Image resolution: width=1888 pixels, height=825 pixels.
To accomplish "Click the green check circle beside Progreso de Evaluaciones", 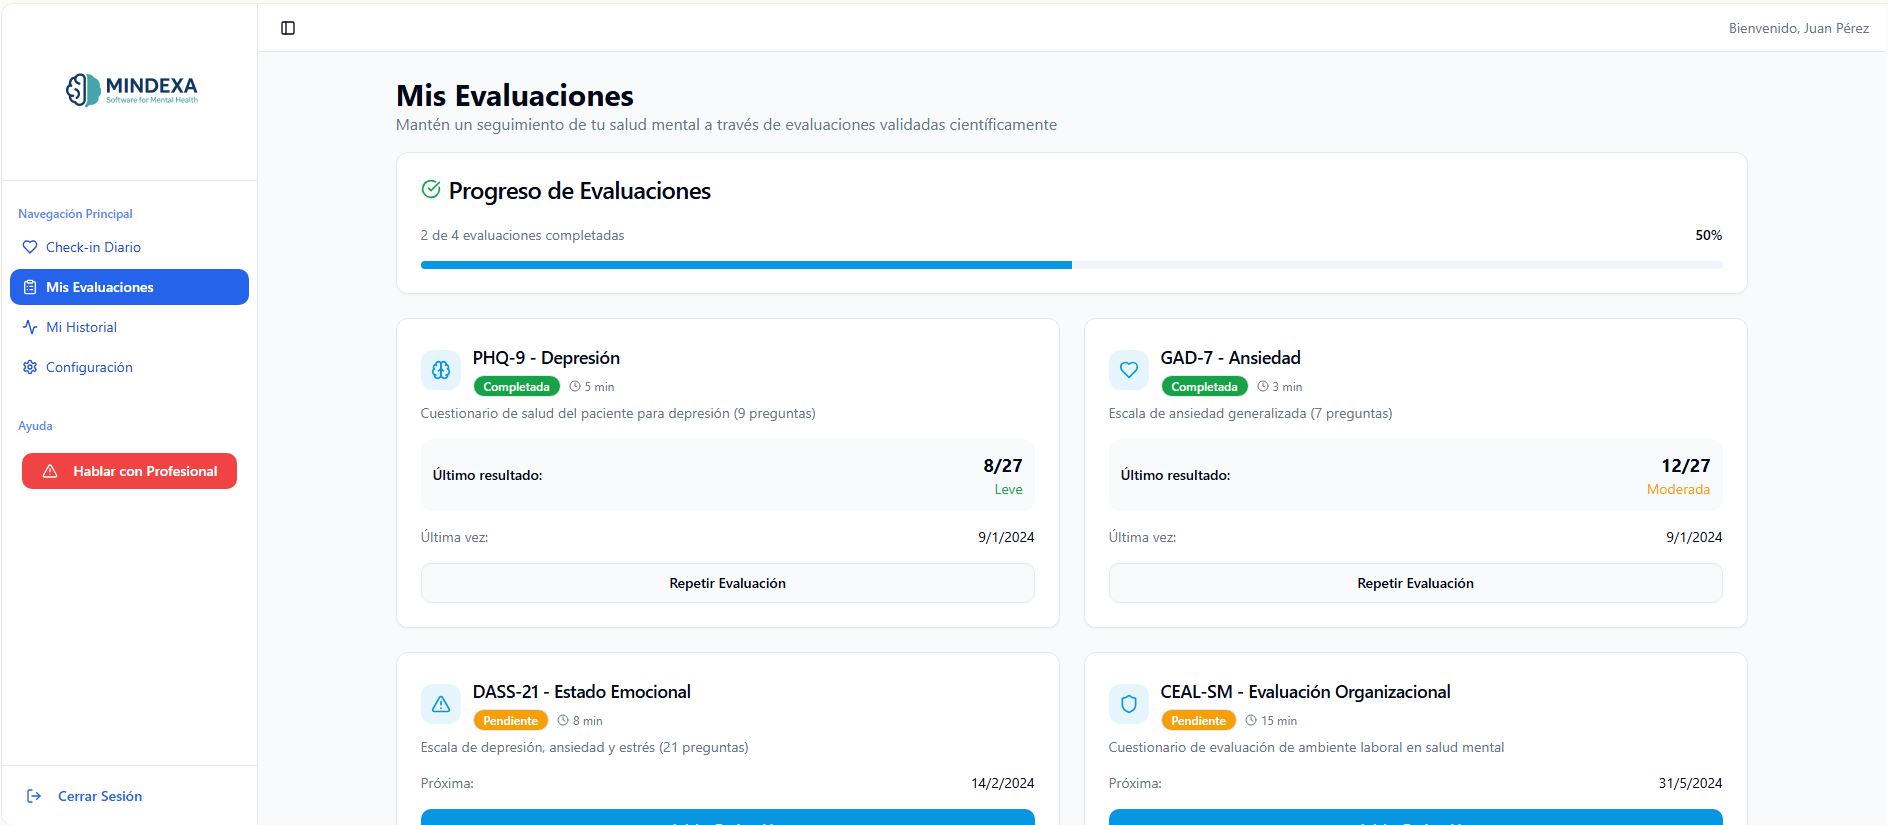I will [x=431, y=189].
